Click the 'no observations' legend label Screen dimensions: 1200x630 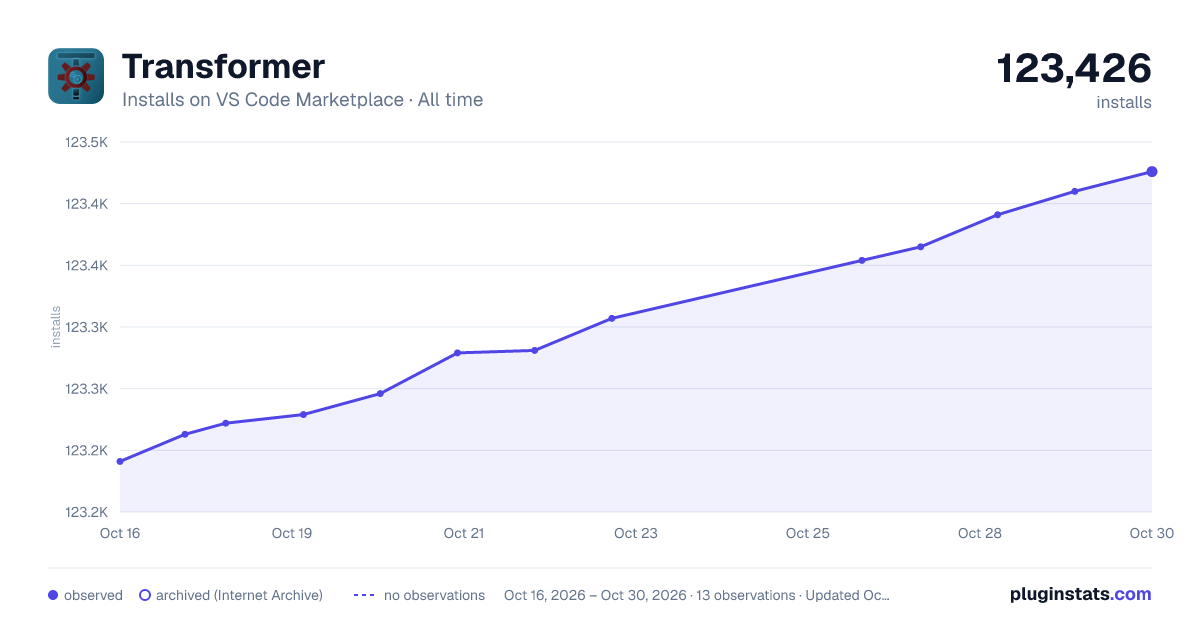click(434, 595)
